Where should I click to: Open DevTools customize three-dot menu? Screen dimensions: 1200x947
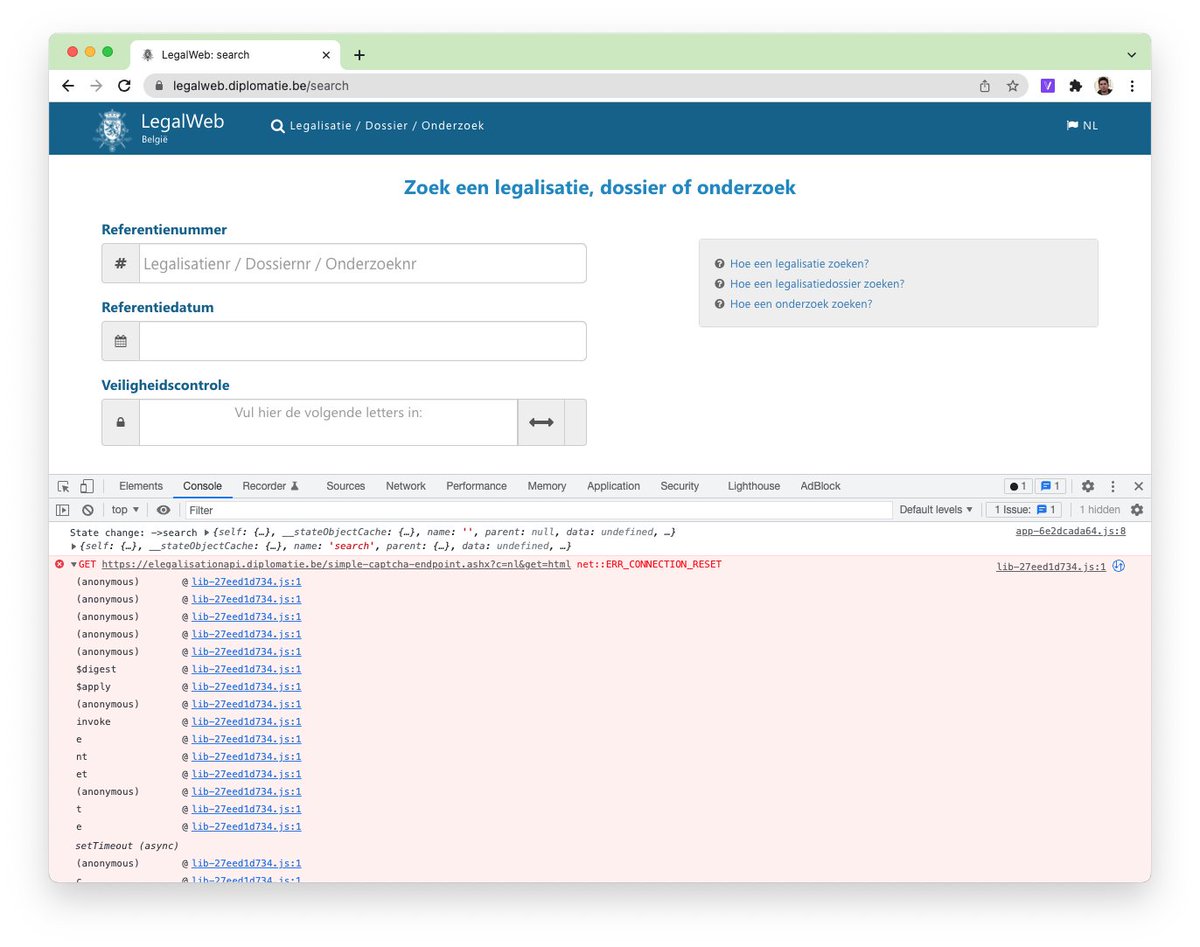[1113, 486]
